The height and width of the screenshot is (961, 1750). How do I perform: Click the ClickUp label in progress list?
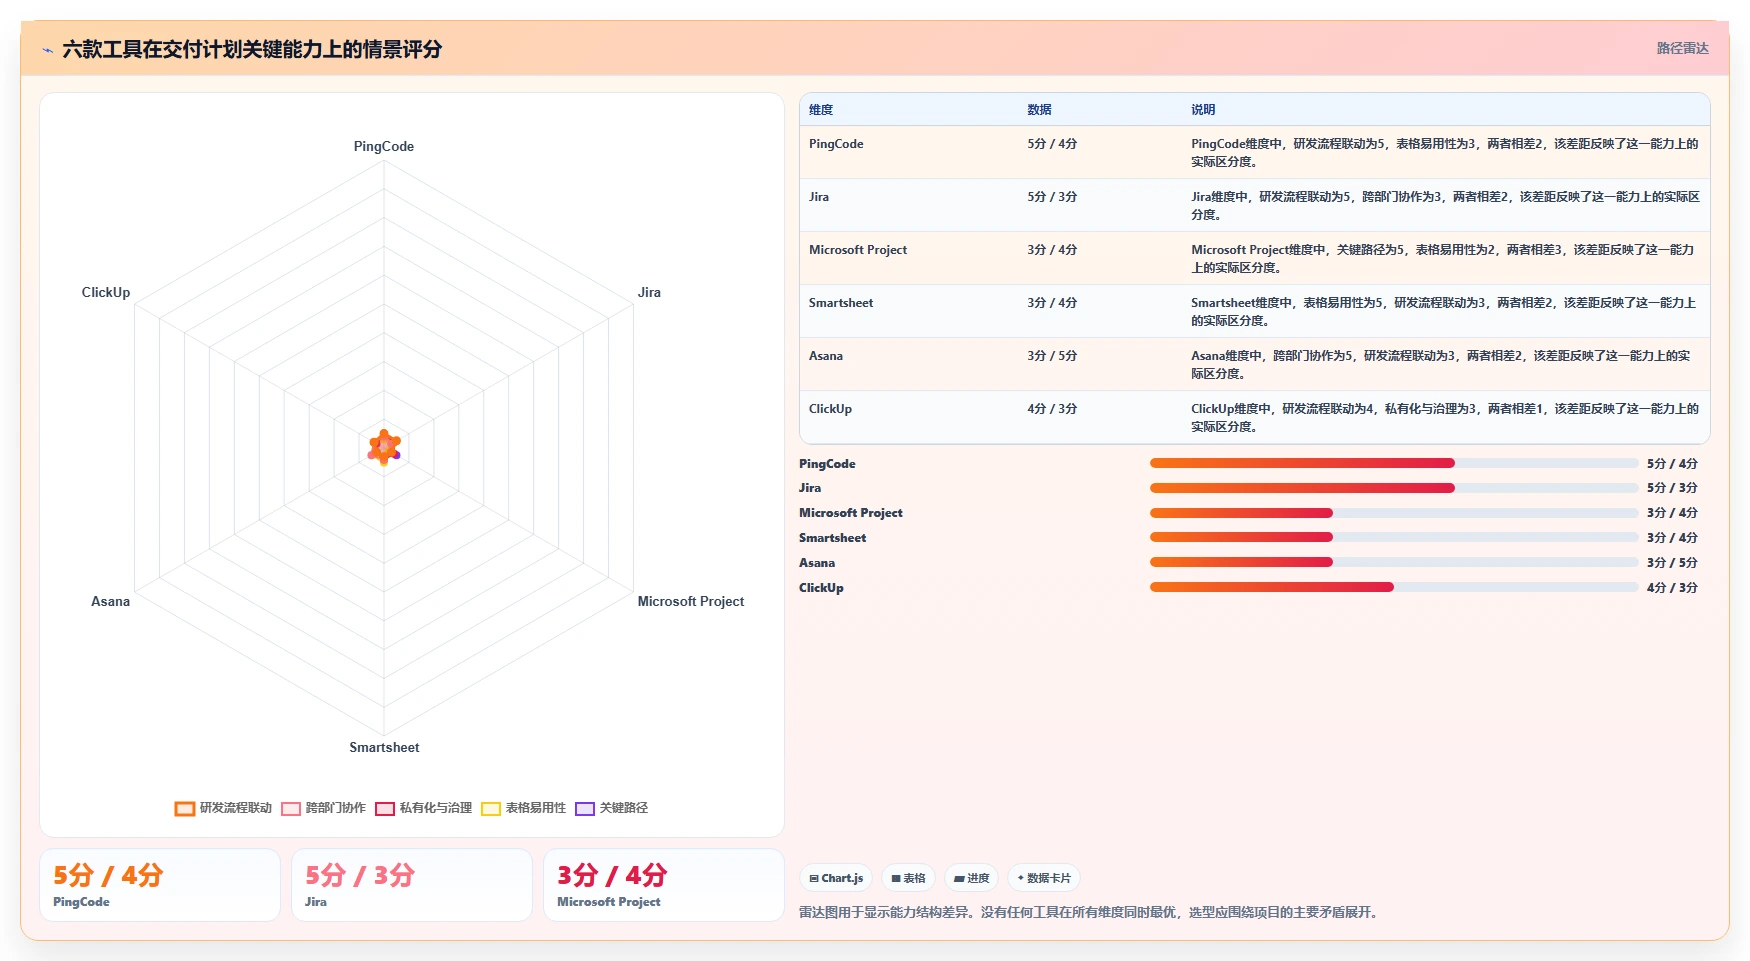pyautogui.click(x=821, y=588)
